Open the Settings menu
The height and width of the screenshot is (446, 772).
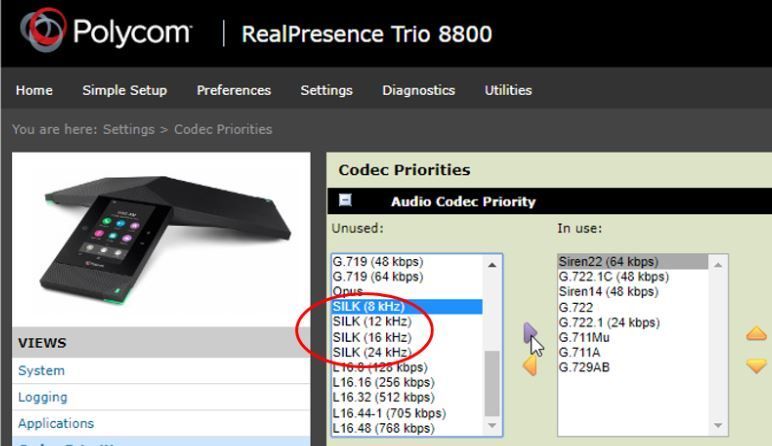(x=326, y=90)
